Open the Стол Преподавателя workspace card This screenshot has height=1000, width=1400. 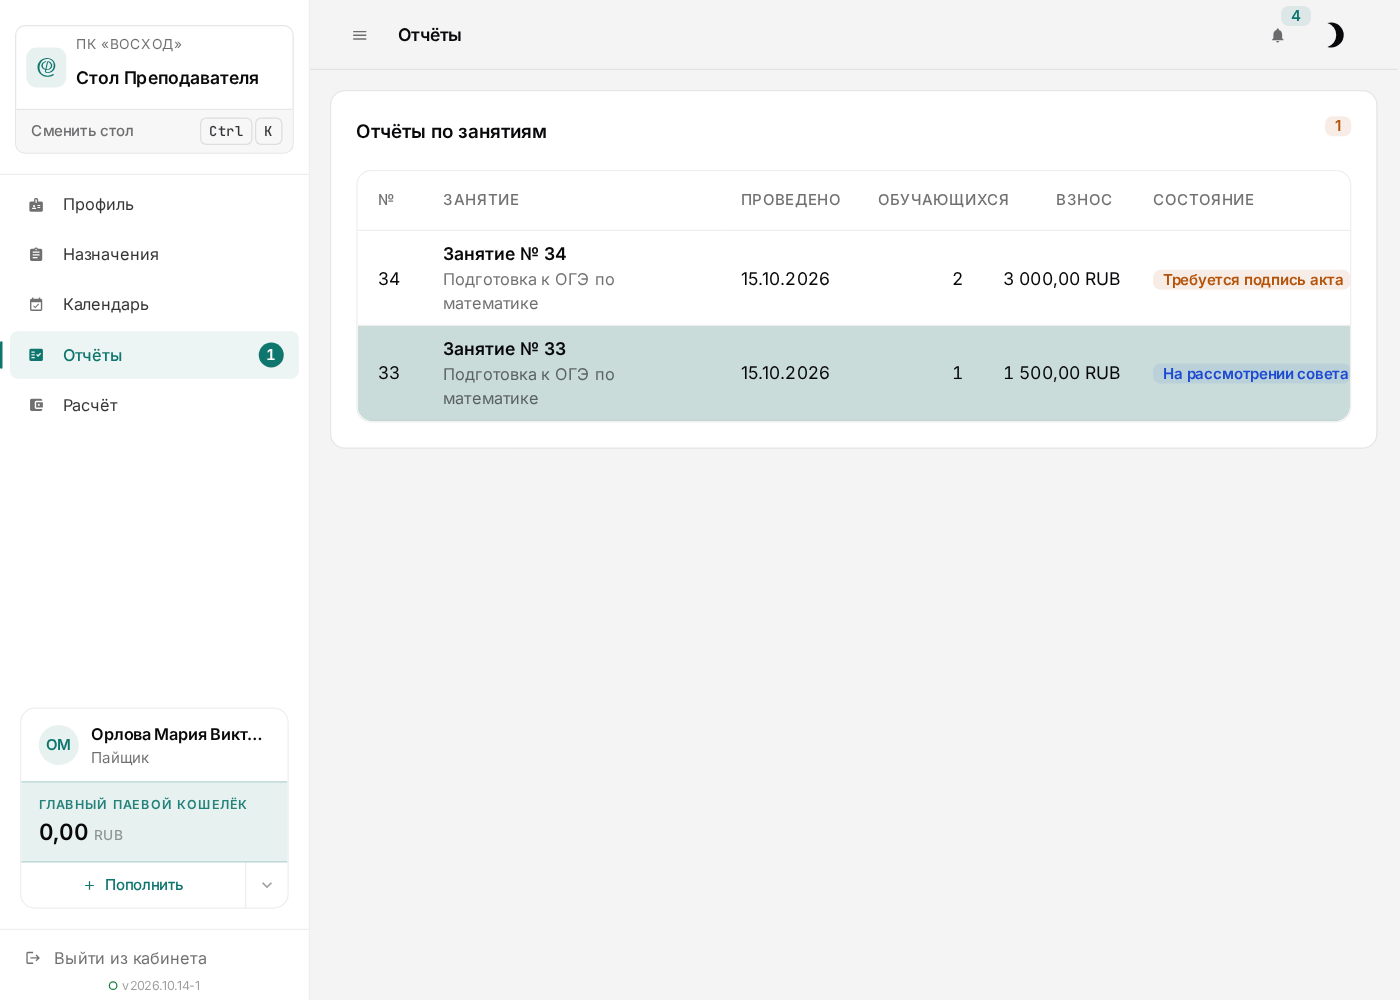click(154, 67)
